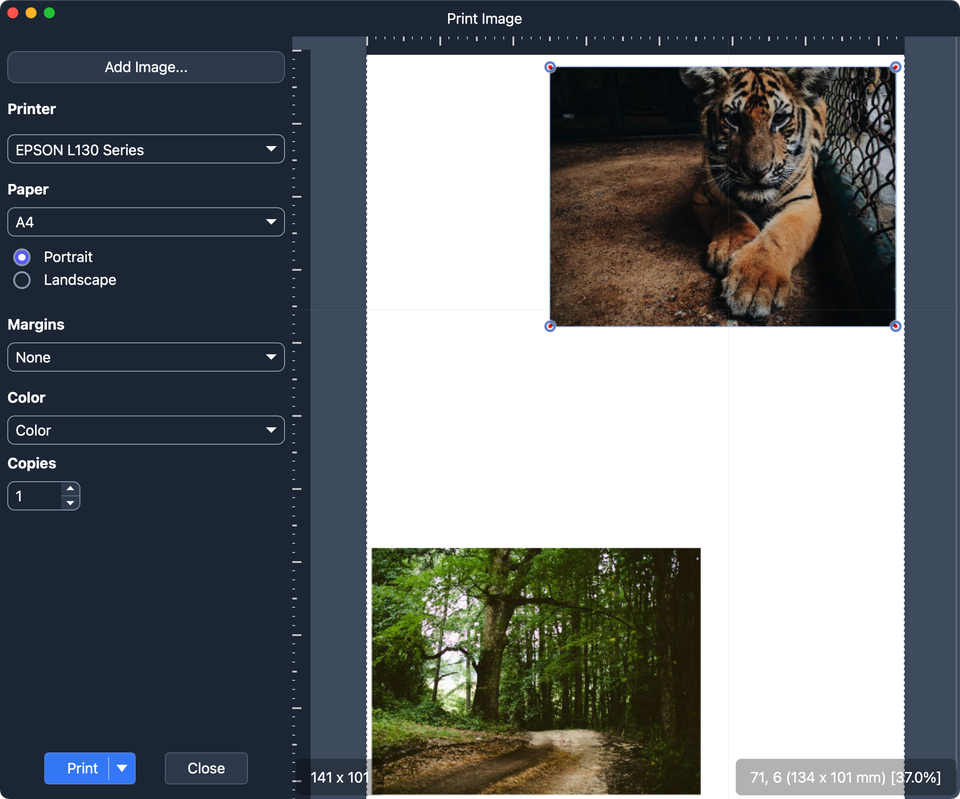Click the Copies number input field
Screen dimensions: 960x799
coord(35,496)
